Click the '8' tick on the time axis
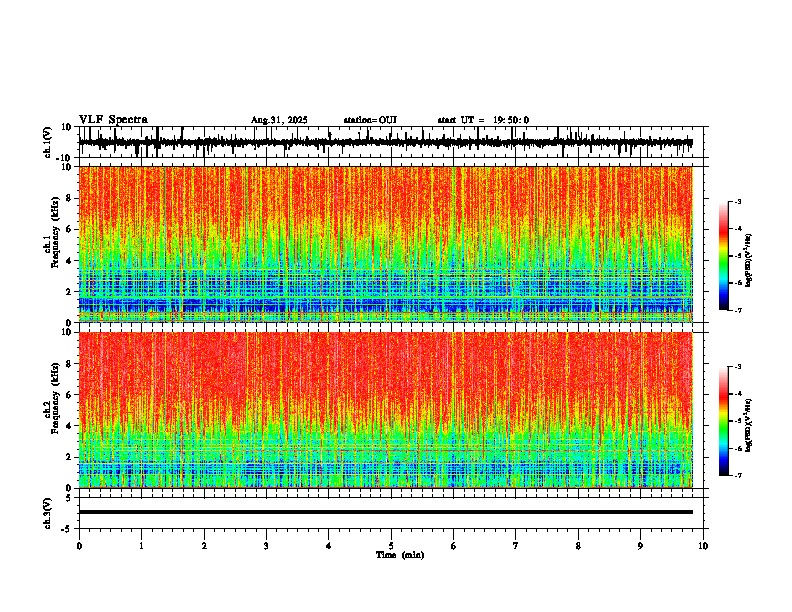 coord(578,546)
